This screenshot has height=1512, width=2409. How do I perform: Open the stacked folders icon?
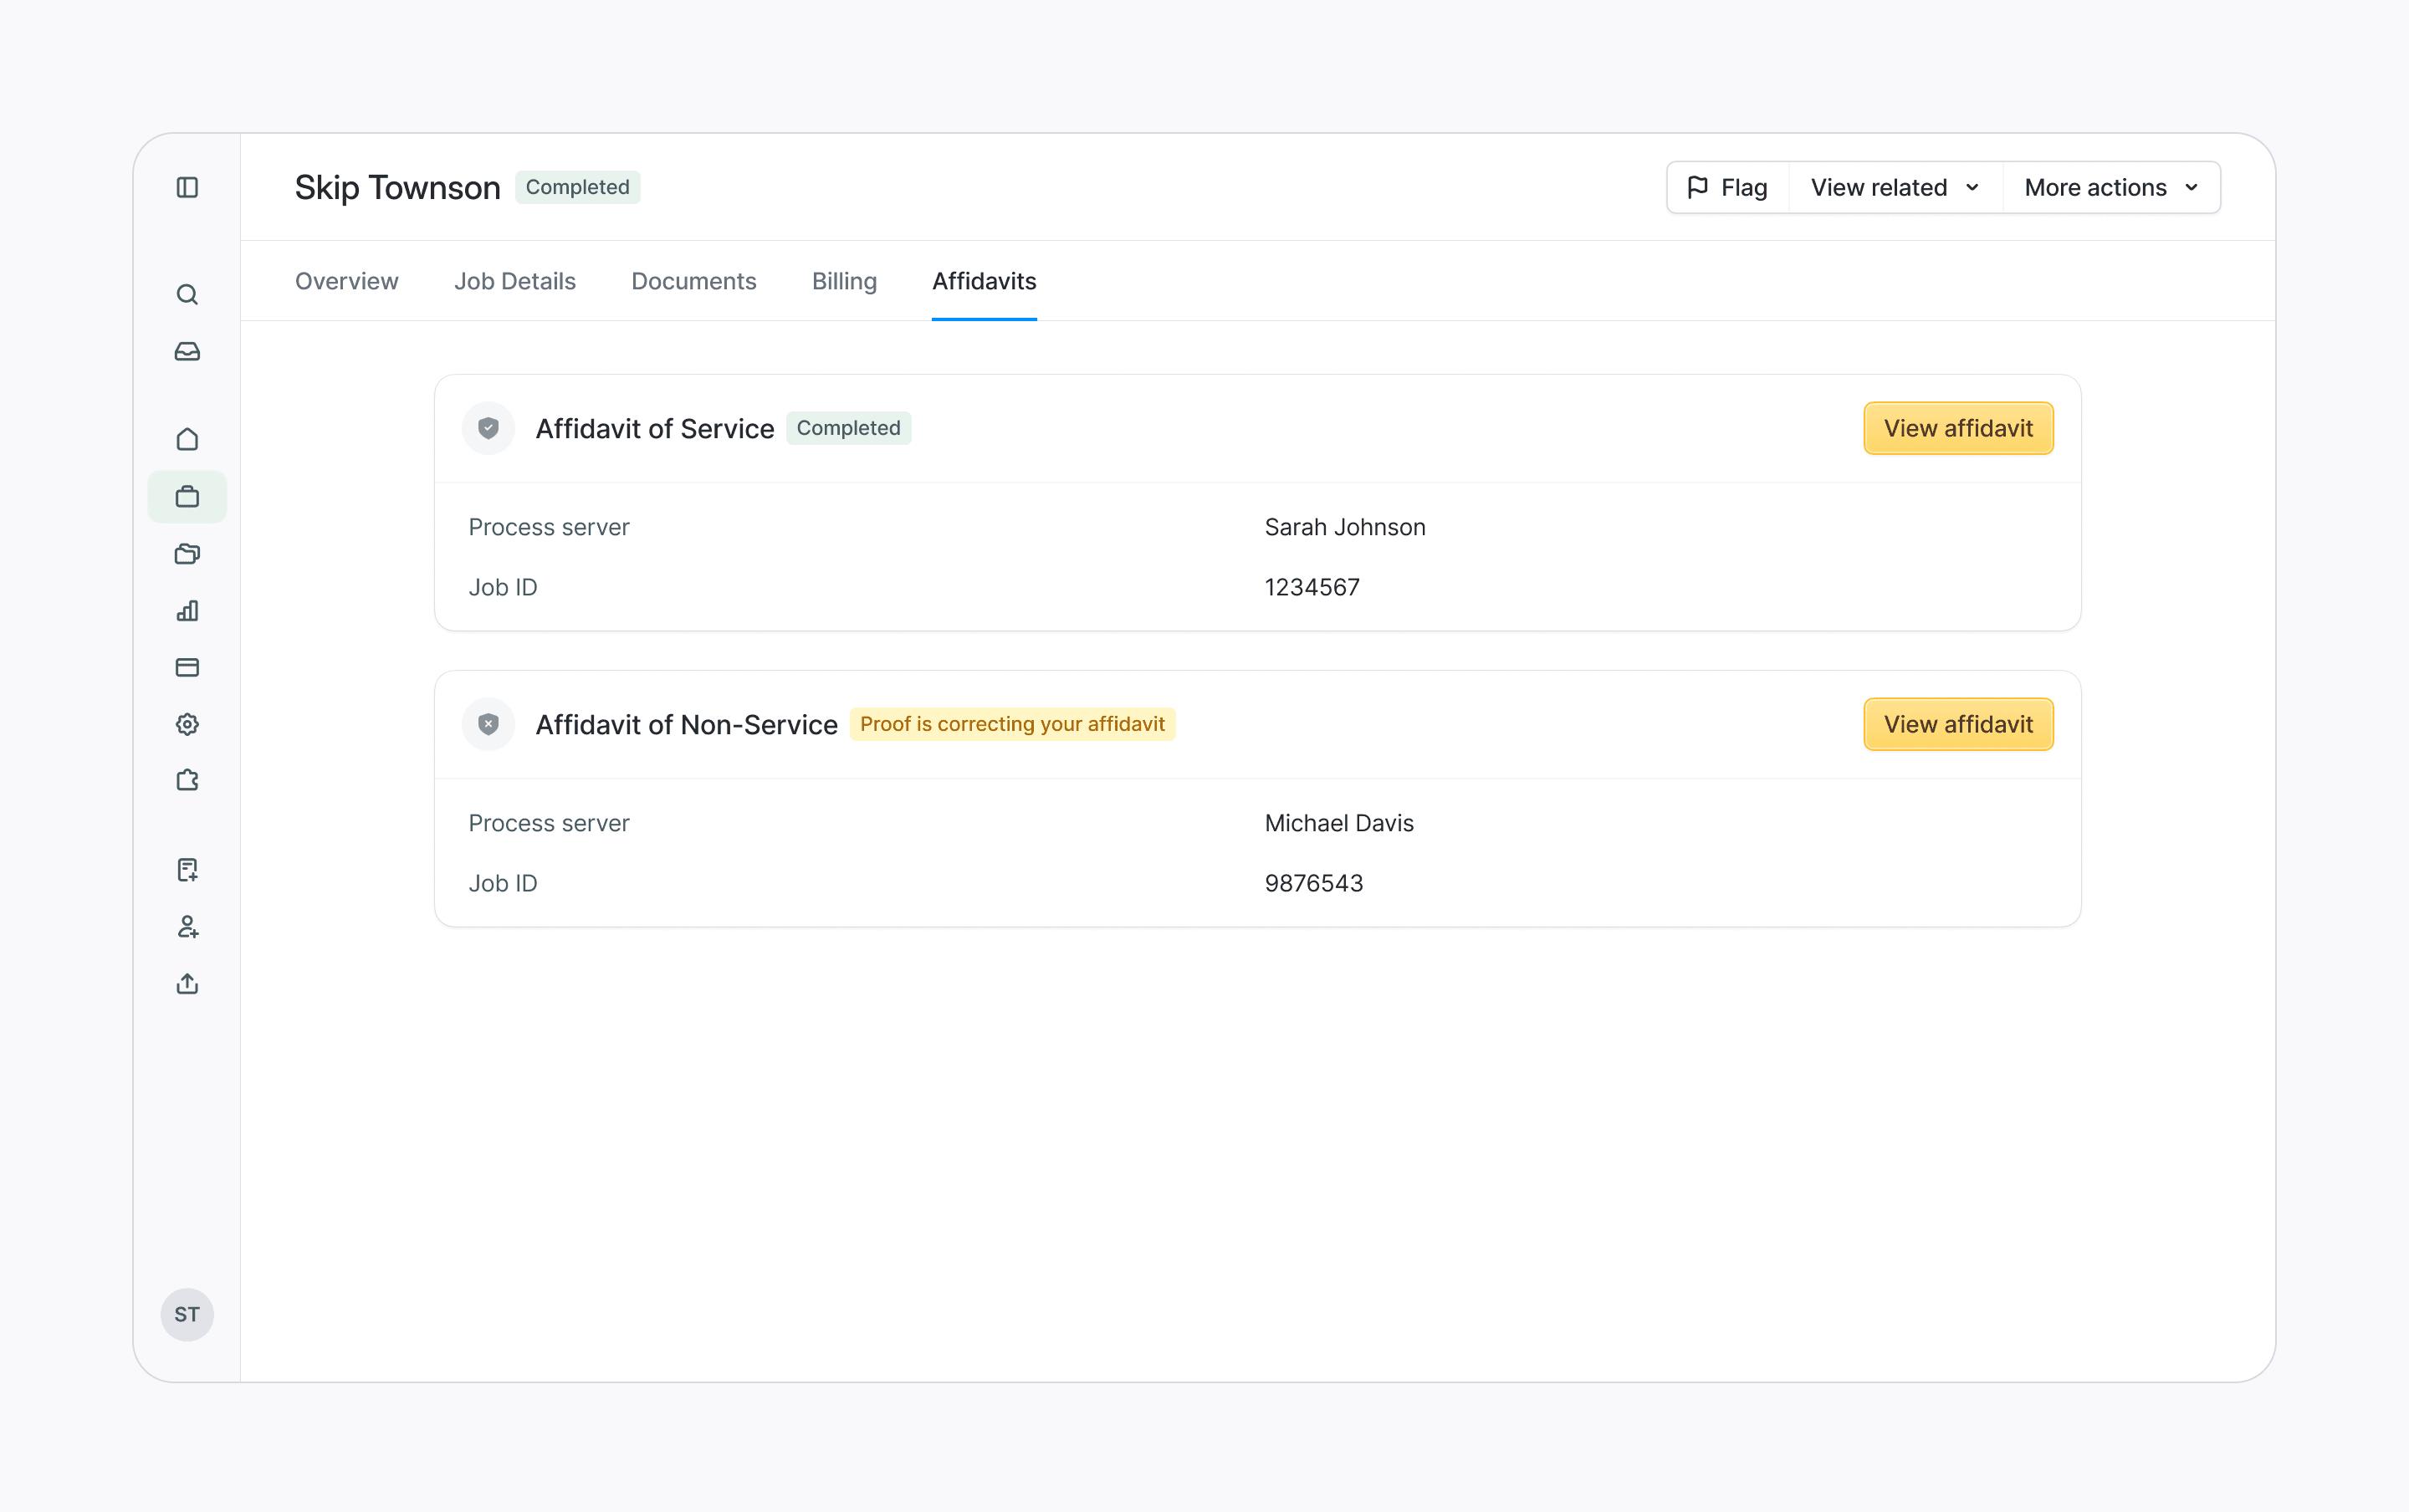tap(187, 553)
